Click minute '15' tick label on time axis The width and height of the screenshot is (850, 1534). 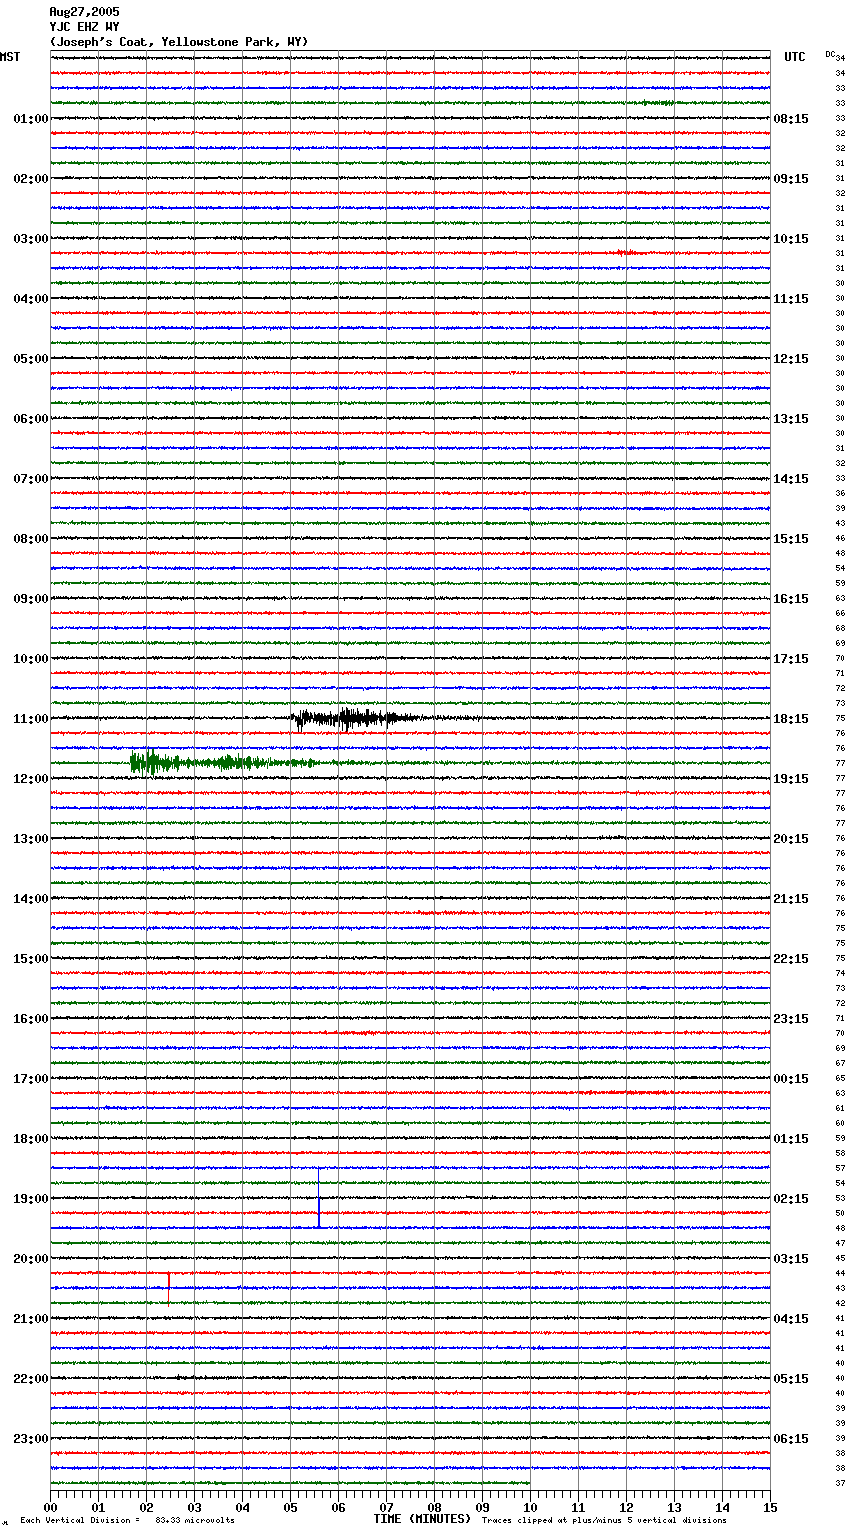point(770,1507)
